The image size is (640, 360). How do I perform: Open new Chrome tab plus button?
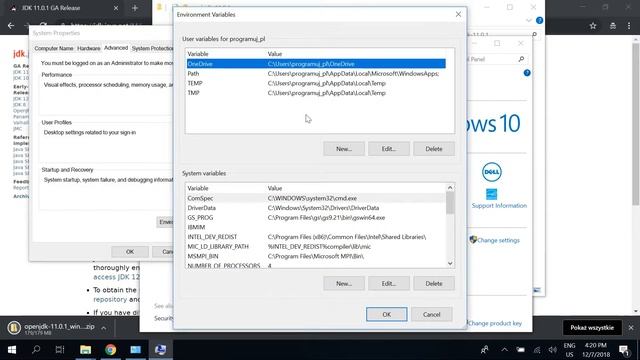point(135,8)
